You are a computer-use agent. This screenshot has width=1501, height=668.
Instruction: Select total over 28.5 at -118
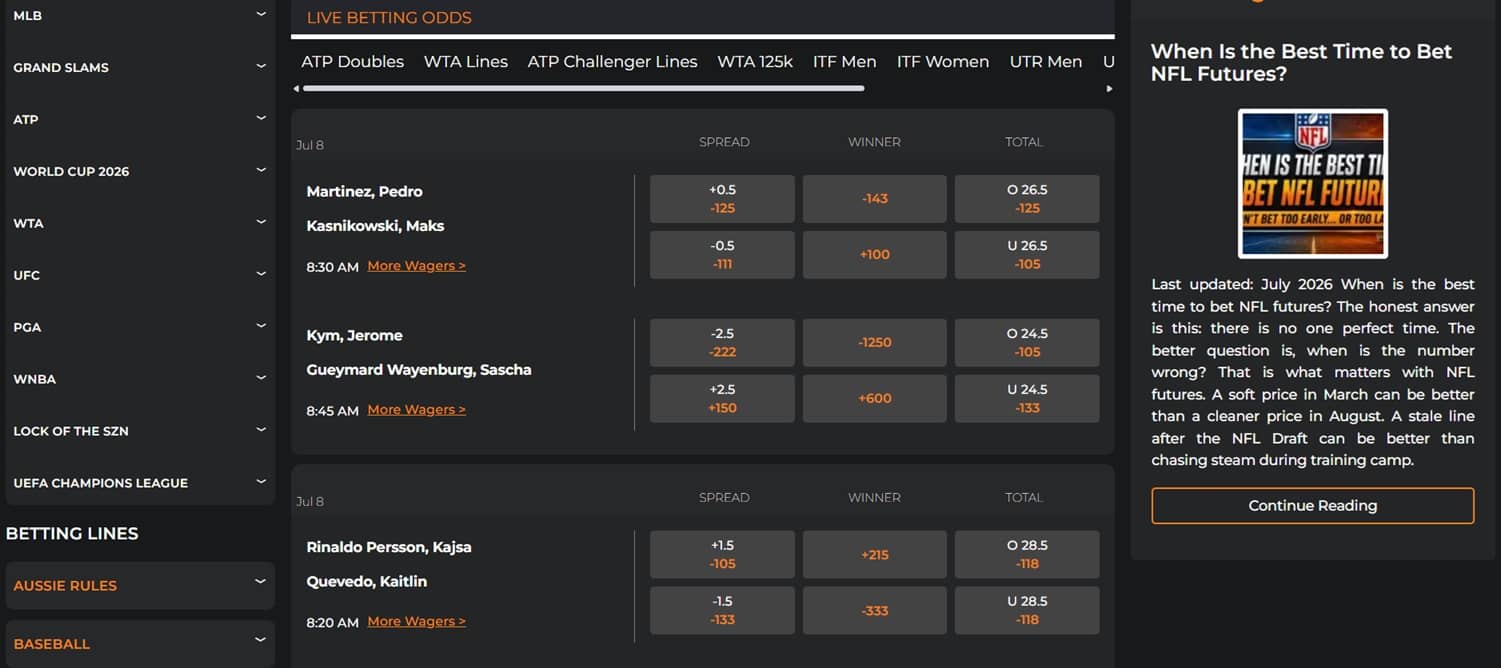click(x=1027, y=555)
